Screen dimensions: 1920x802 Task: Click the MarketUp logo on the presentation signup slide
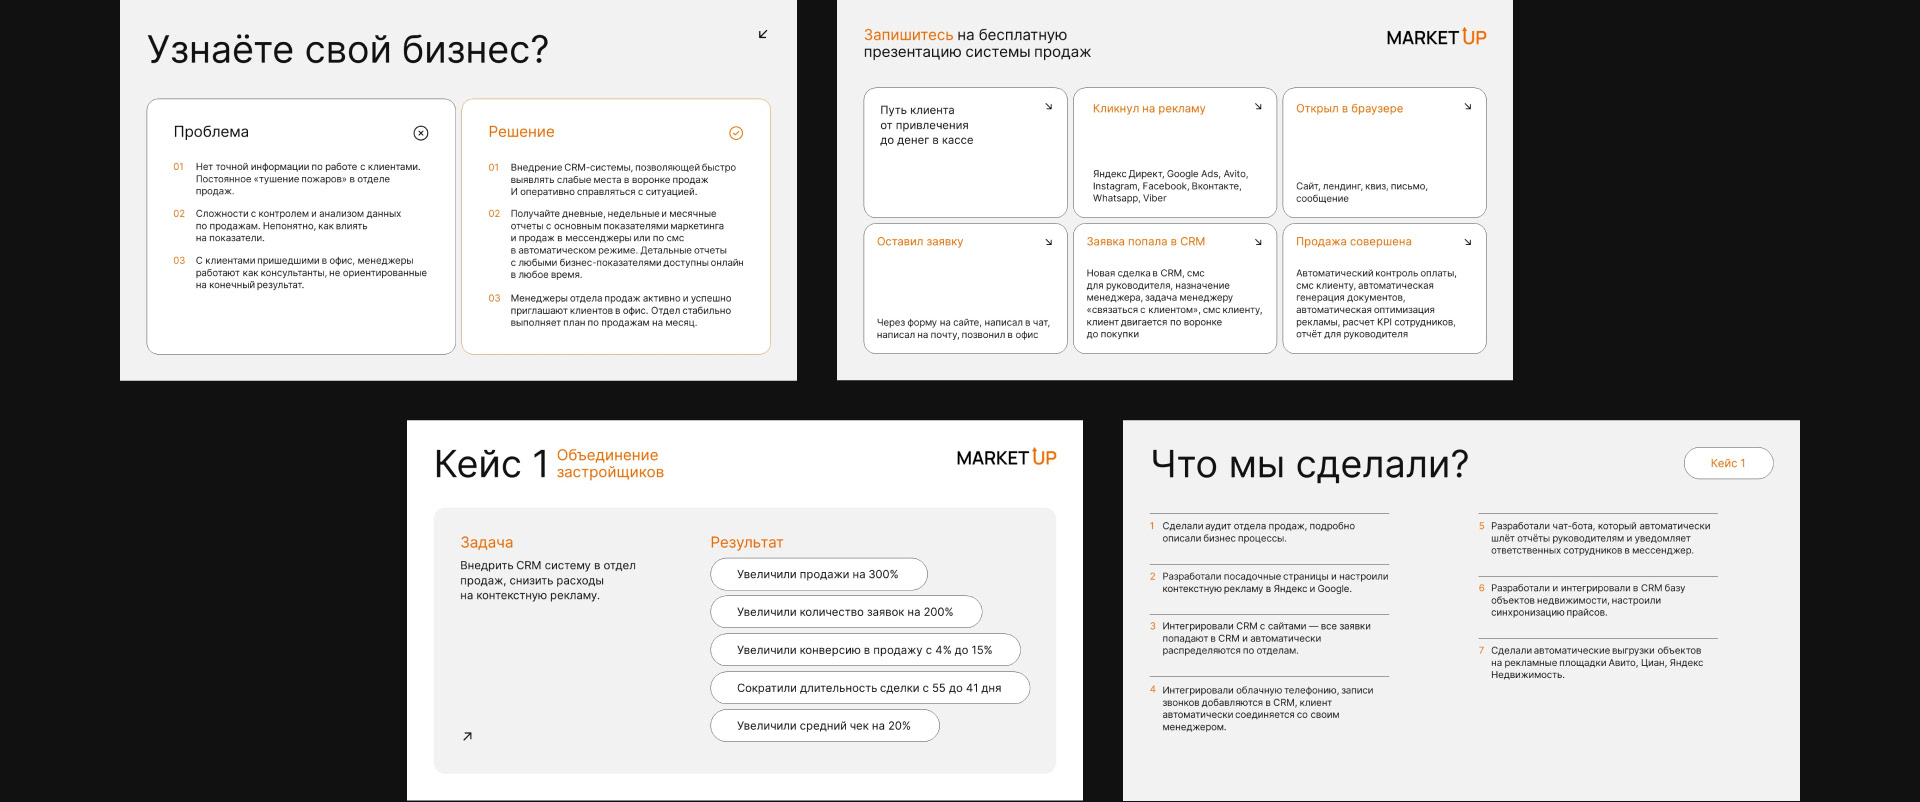[x=1436, y=38]
